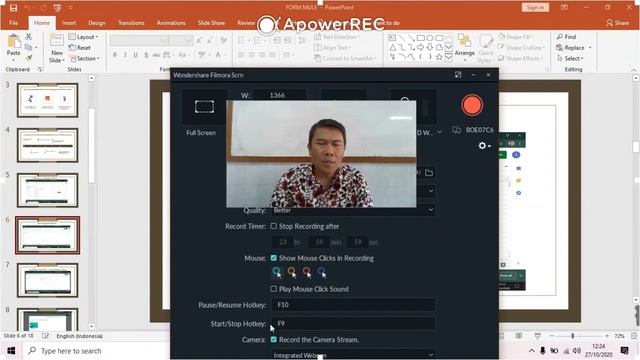This screenshot has width=640, height=360.
Task: Uncheck Record the Camera Stream
Action: [x=273, y=339]
